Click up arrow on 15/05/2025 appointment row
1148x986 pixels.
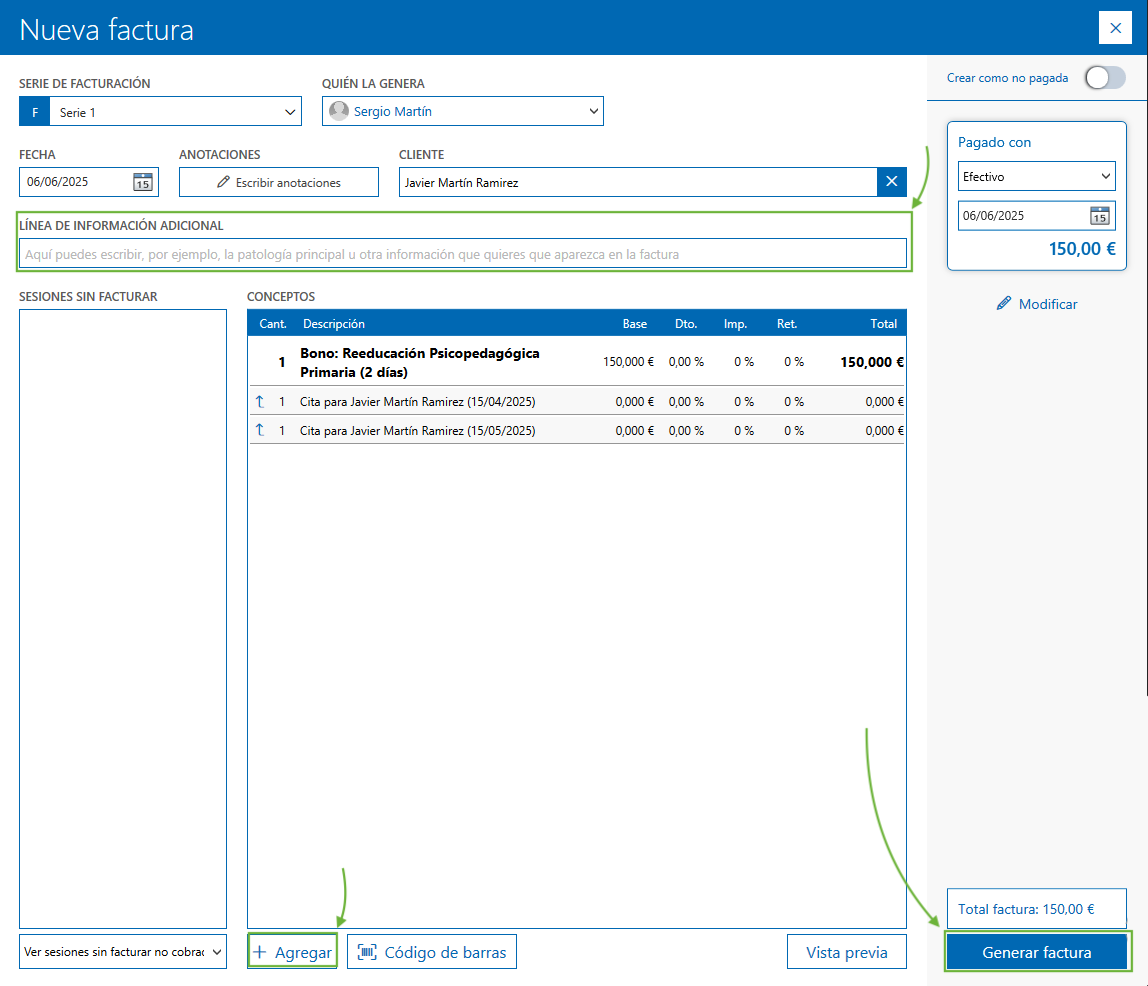[x=261, y=431]
